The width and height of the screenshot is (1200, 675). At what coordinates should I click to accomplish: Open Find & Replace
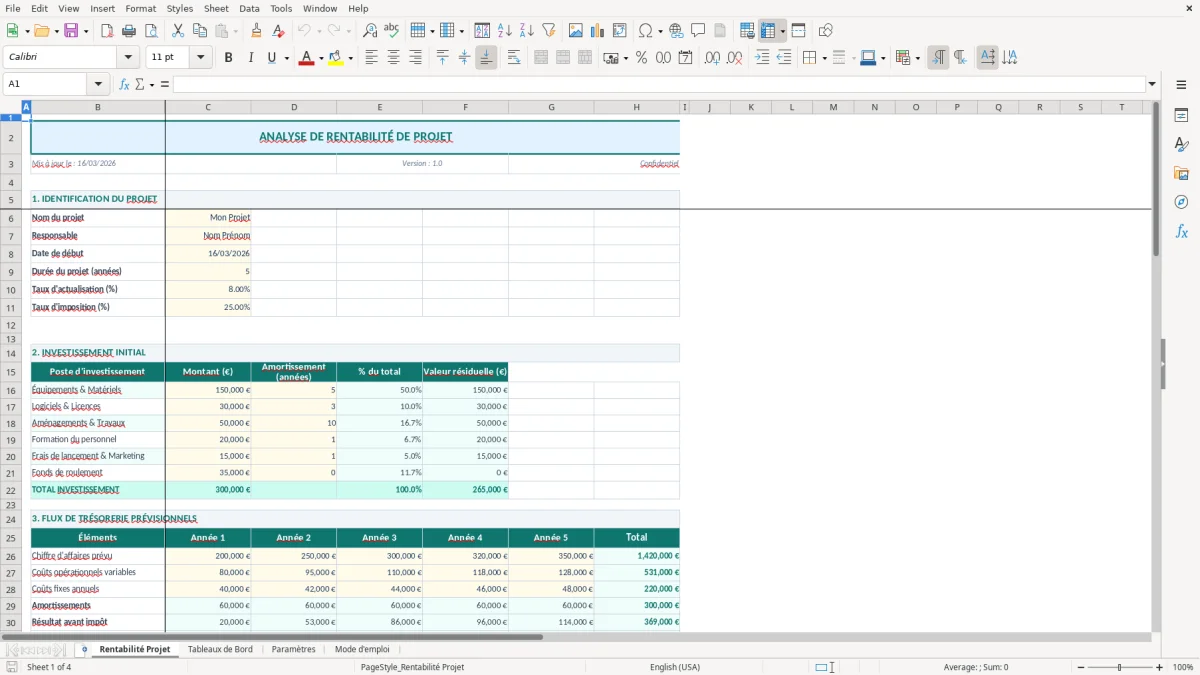pos(370,31)
